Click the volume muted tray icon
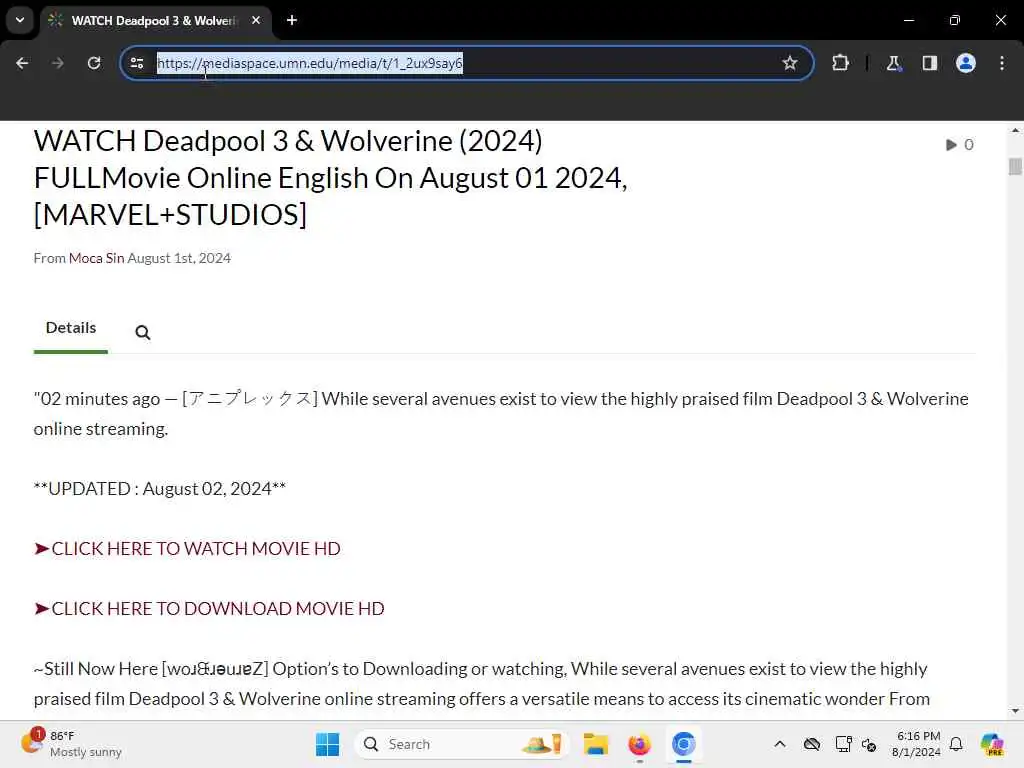1024x768 pixels. [x=869, y=744]
